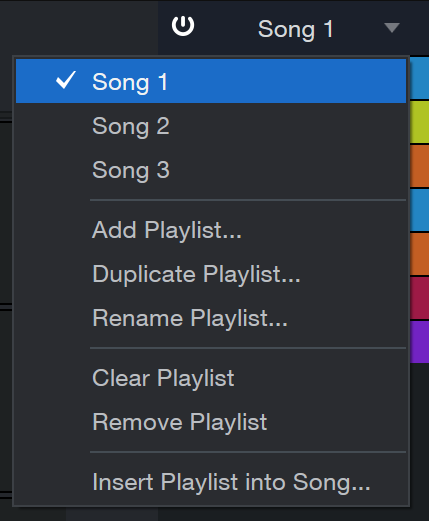Screen dimensions: 429x521
Task: Open the Song 1 playlist selector header
Action: [295, 29]
